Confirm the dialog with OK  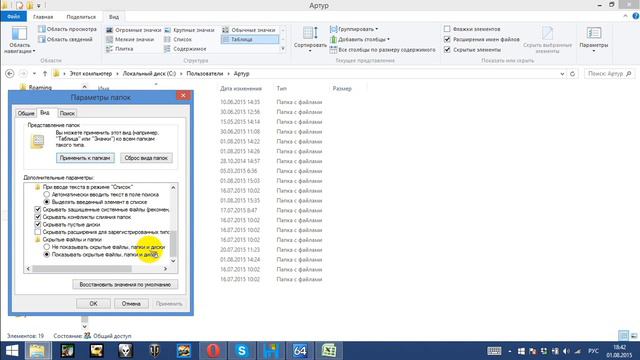(93, 304)
